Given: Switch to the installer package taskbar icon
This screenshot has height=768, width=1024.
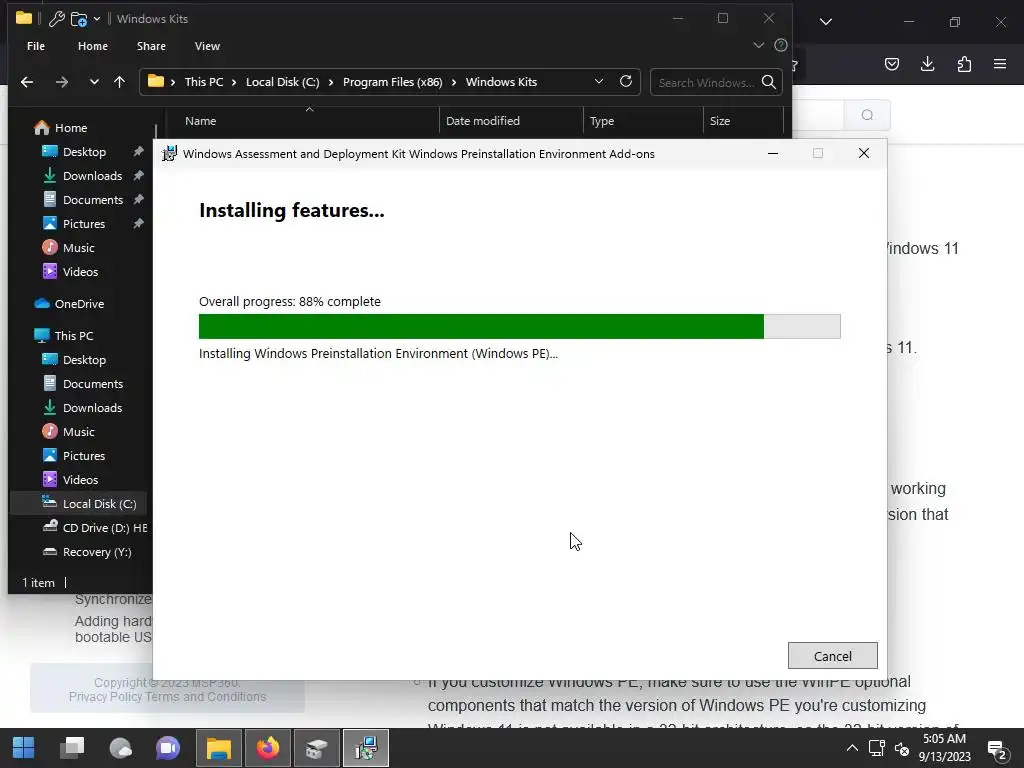Looking at the screenshot, I should tap(317, 748).
